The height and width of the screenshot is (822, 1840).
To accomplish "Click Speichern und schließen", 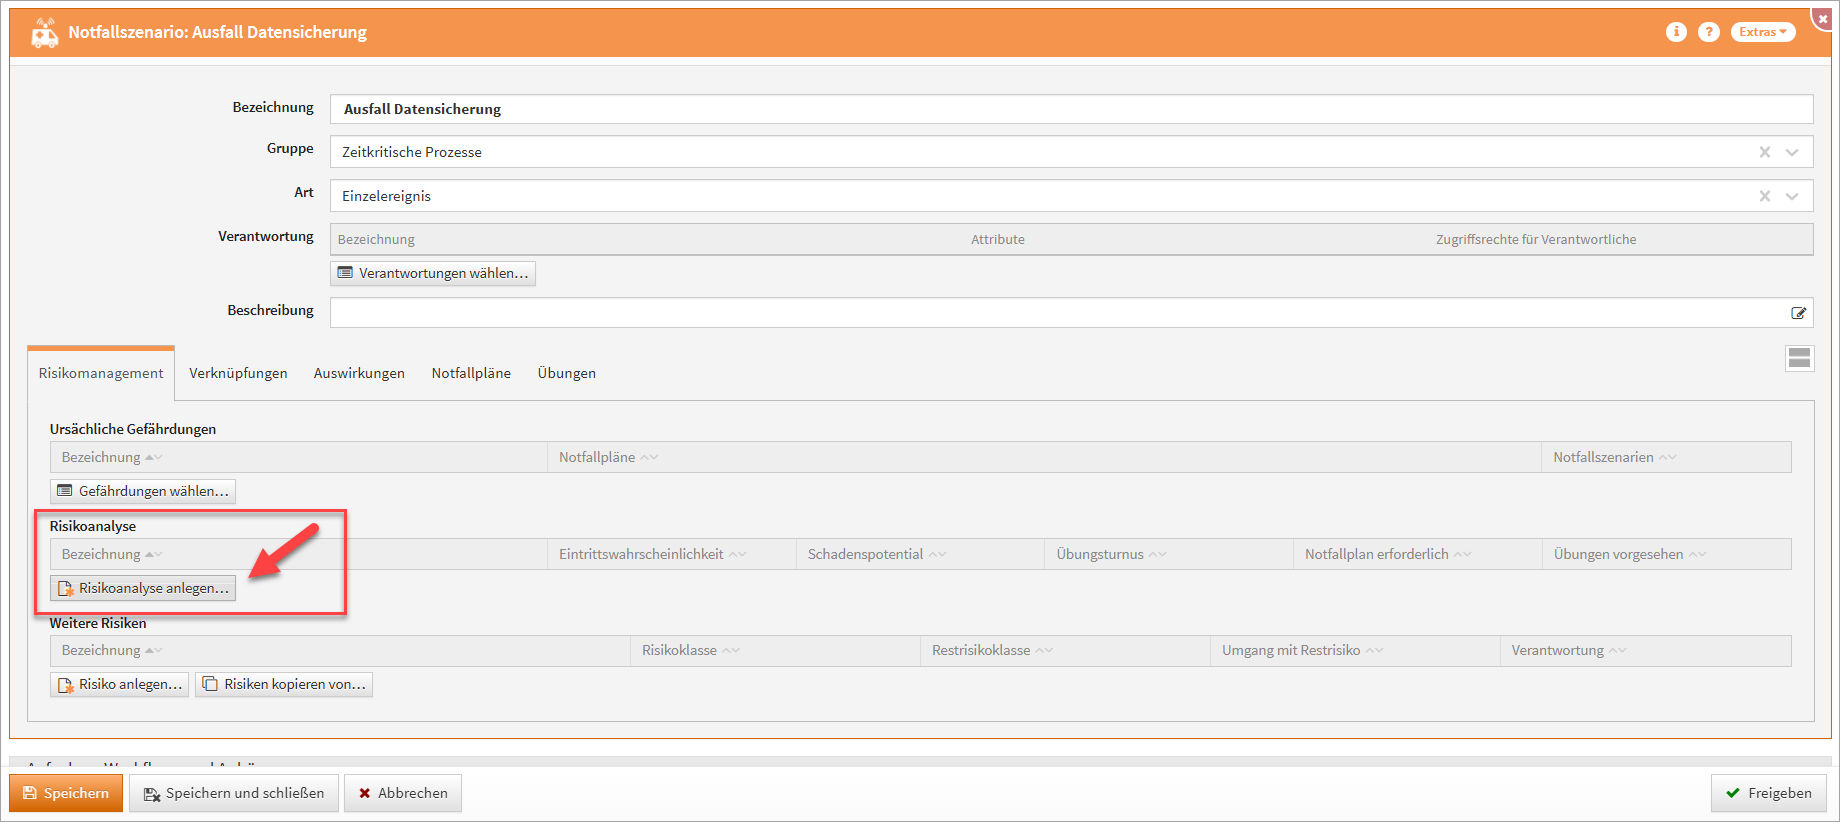I will pos(234,793).
